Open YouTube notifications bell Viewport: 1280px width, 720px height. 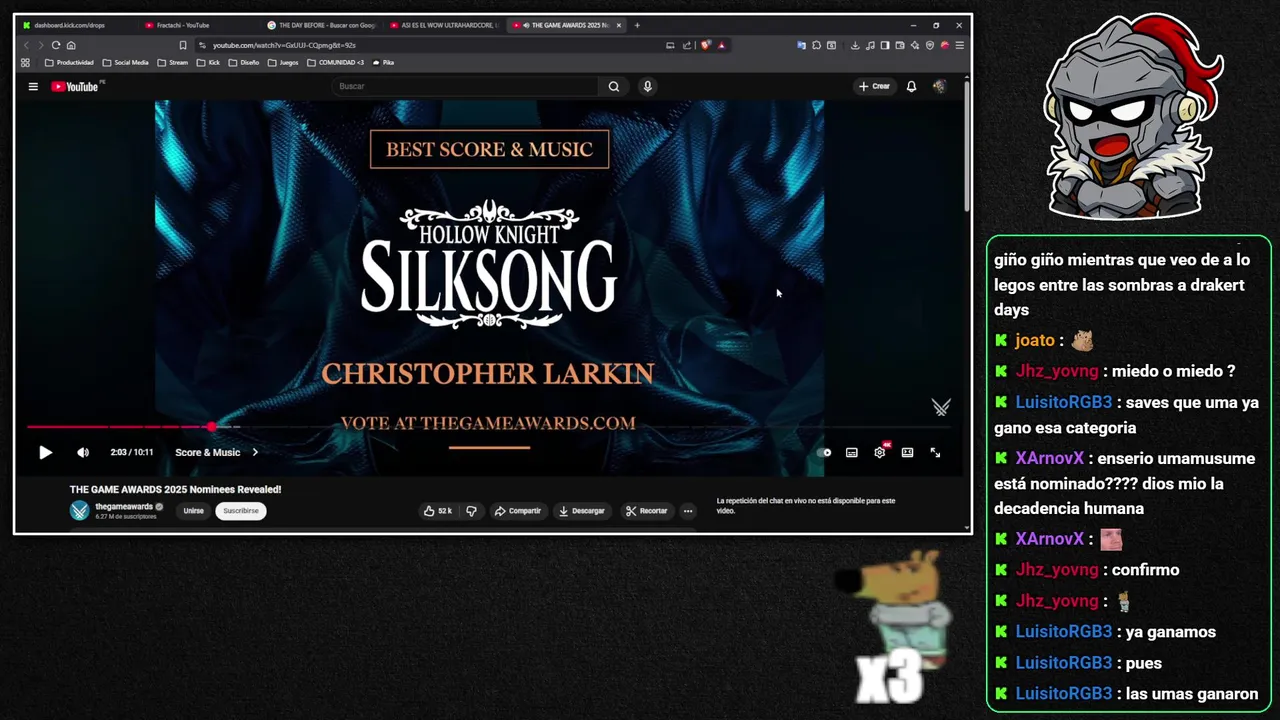911,87
